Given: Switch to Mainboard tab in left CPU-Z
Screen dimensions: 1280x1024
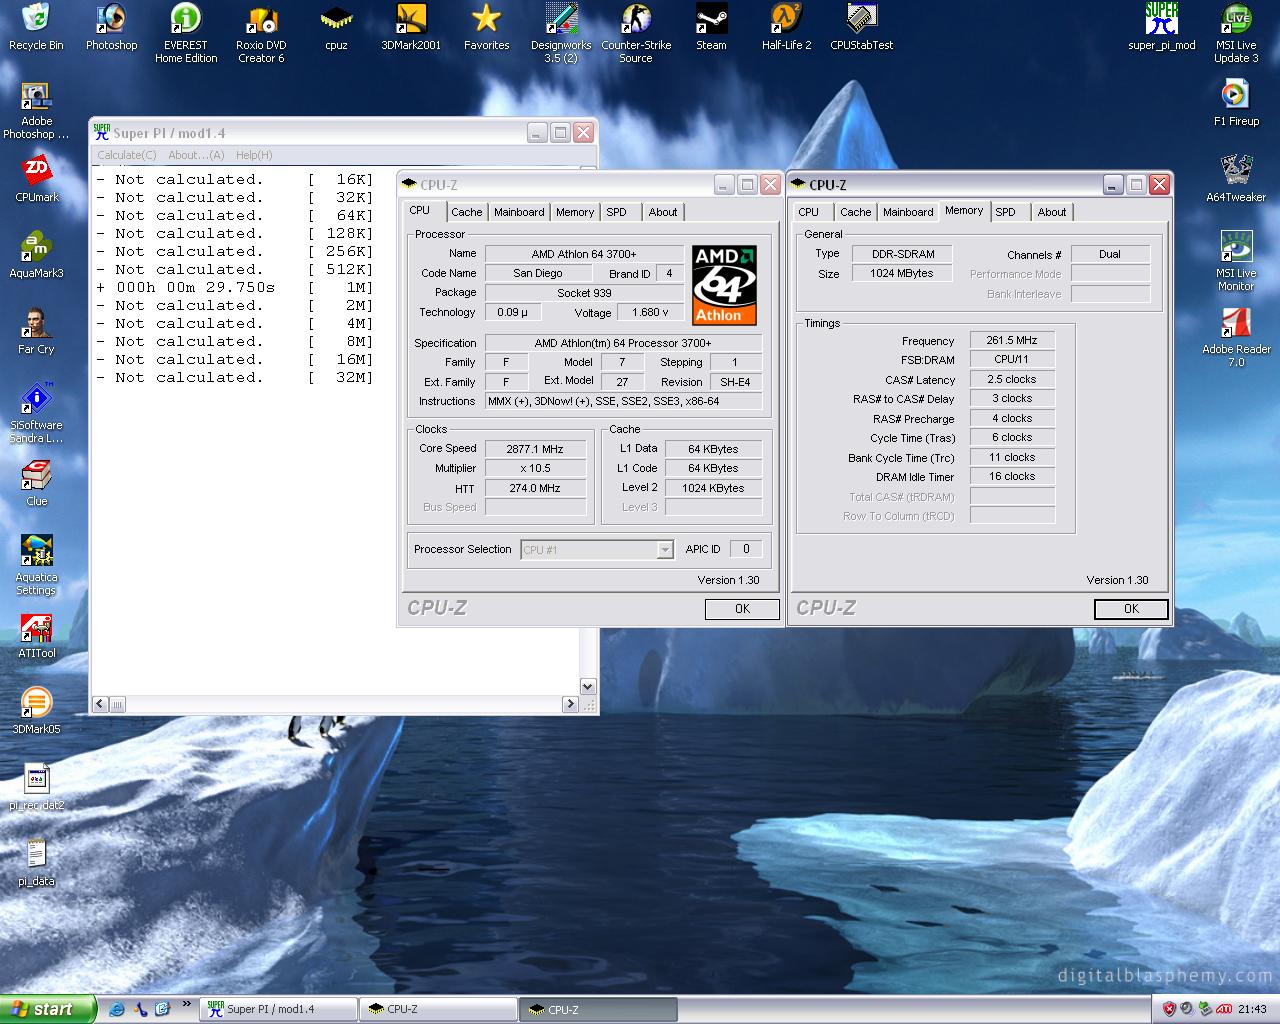Looking at the screenshot, I should [519, 212].
